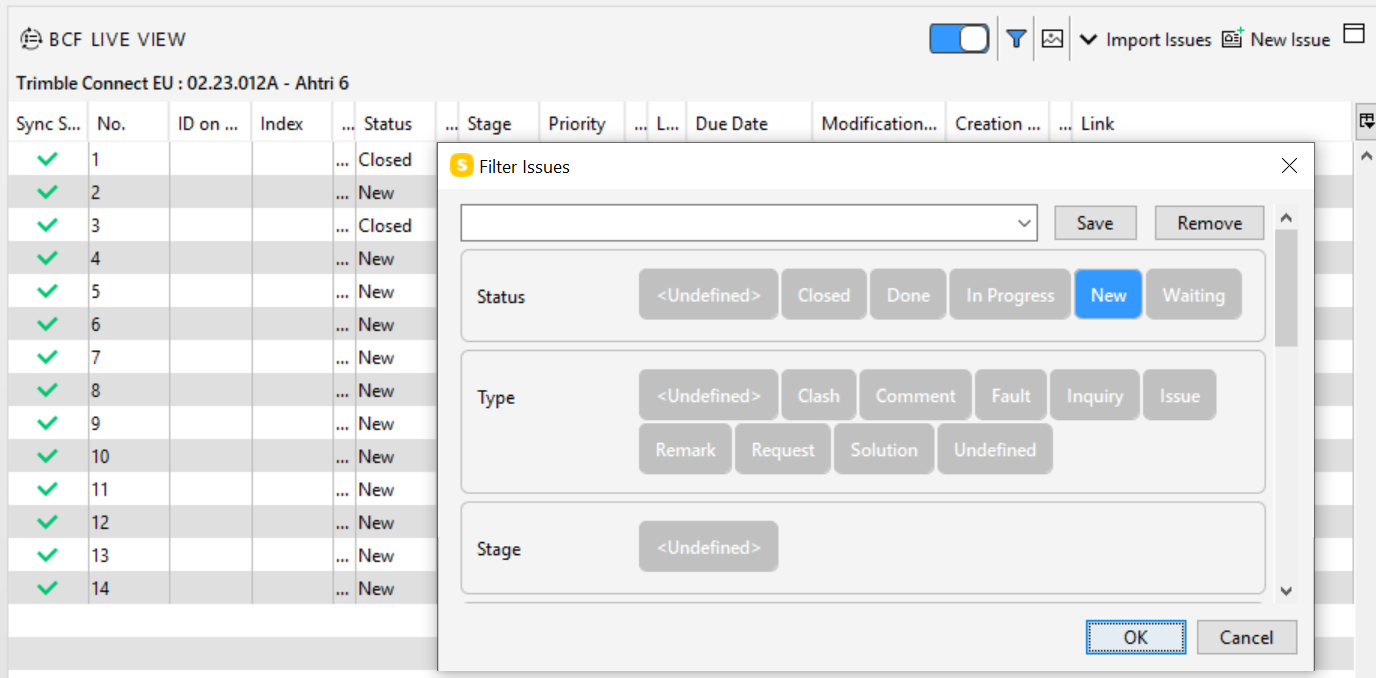Toggle Type filter Clash
This screenshot has width=1376, height=678.
pyautogui.click(x=818, y=396)
